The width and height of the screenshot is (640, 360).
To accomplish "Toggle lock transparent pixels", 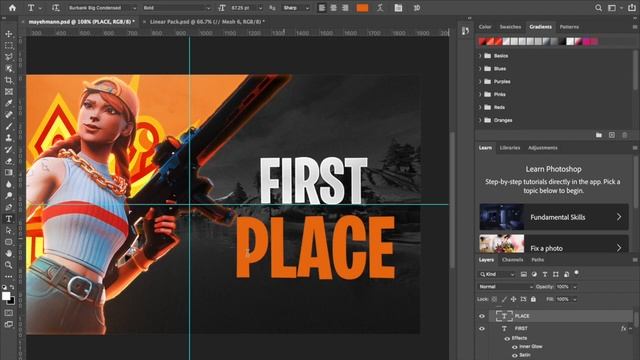I will click(494, 299).
